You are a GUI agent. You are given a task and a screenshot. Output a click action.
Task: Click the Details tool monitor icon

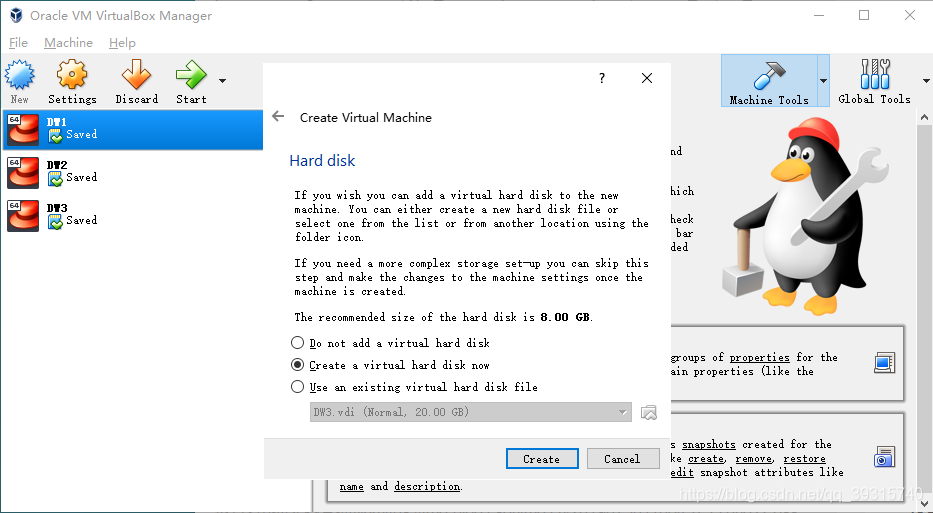tap(884, 362)
